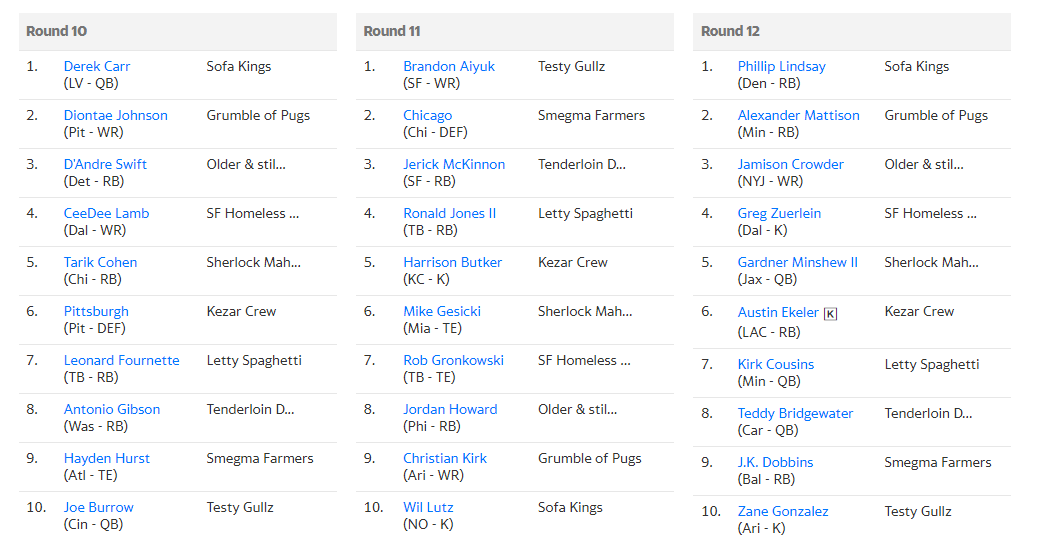This screenshot has width=1045, height=543.
Task: Open Wil Lutz kicker link
Action: click(x=428, y=507)
